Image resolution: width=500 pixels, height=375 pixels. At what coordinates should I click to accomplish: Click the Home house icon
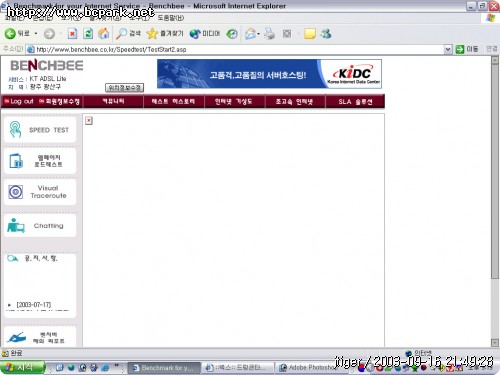[103, 34]
